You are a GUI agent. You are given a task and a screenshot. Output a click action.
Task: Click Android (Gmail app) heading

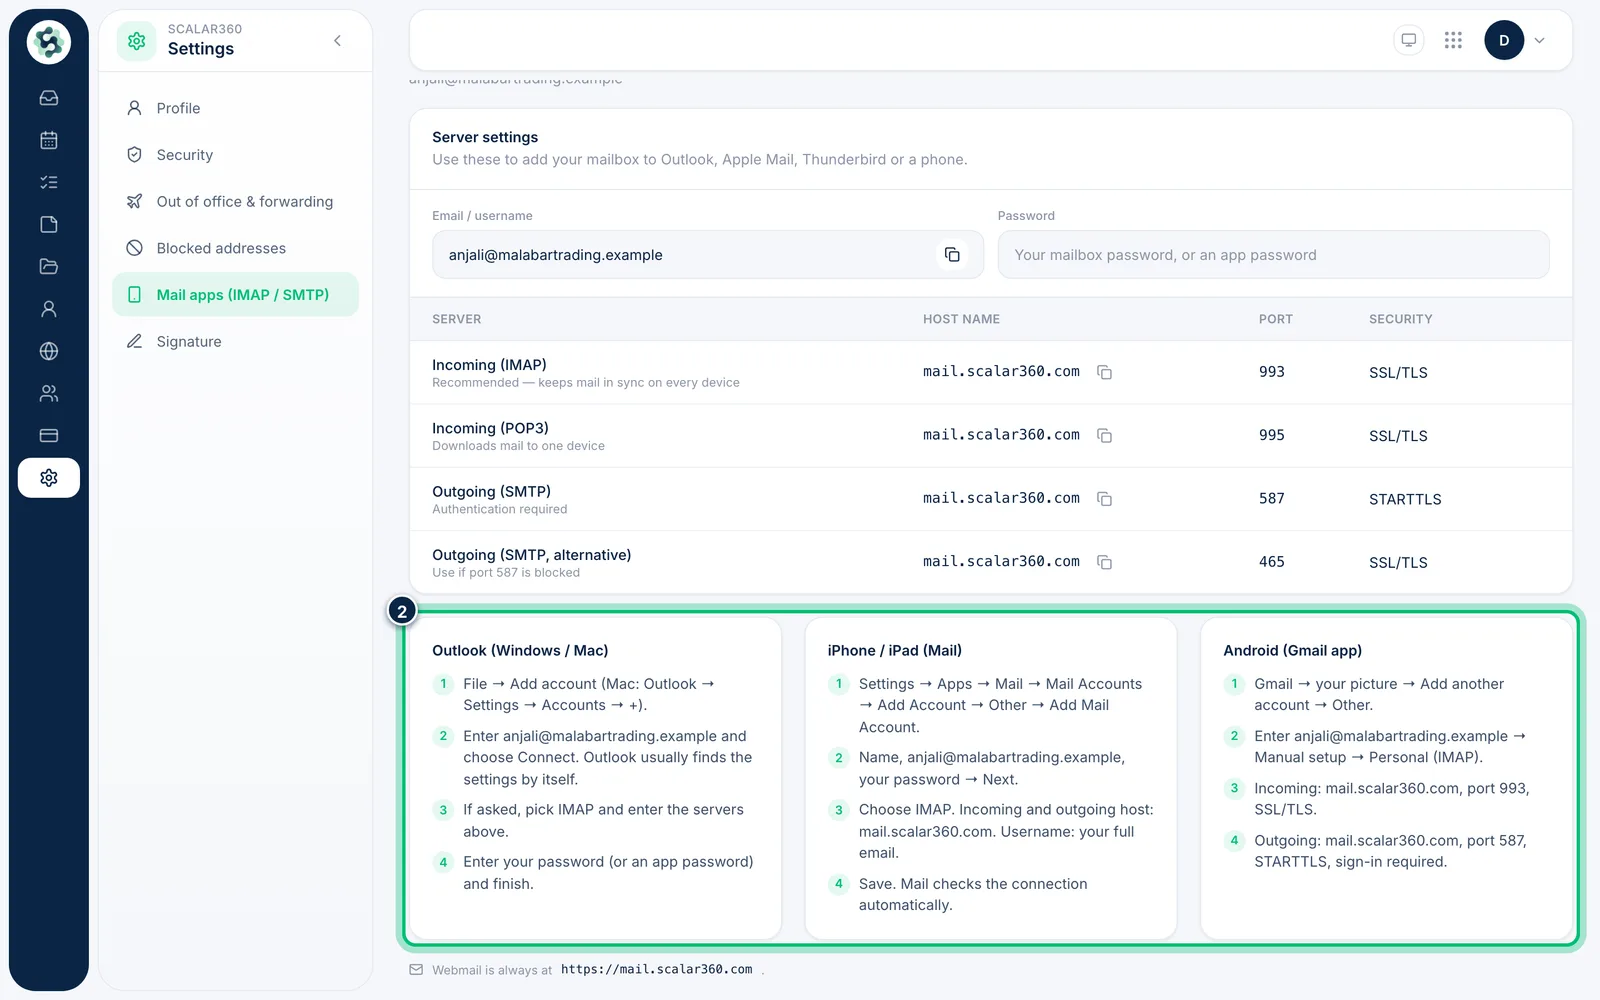1292,650
